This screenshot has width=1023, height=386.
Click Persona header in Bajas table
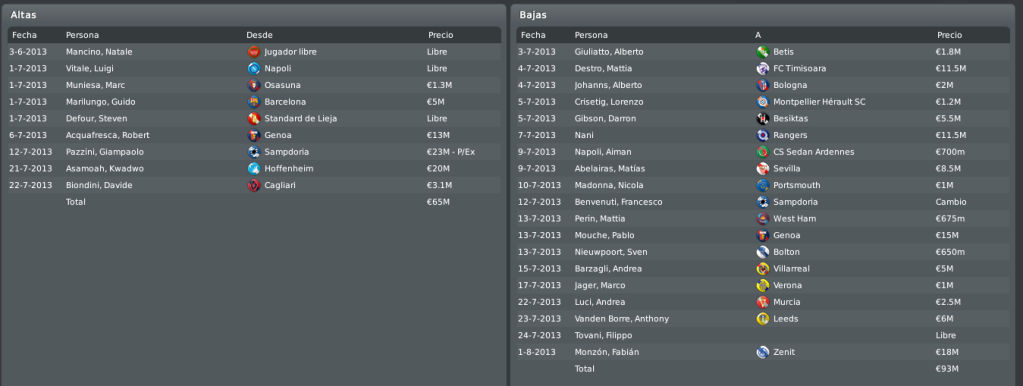591,35
